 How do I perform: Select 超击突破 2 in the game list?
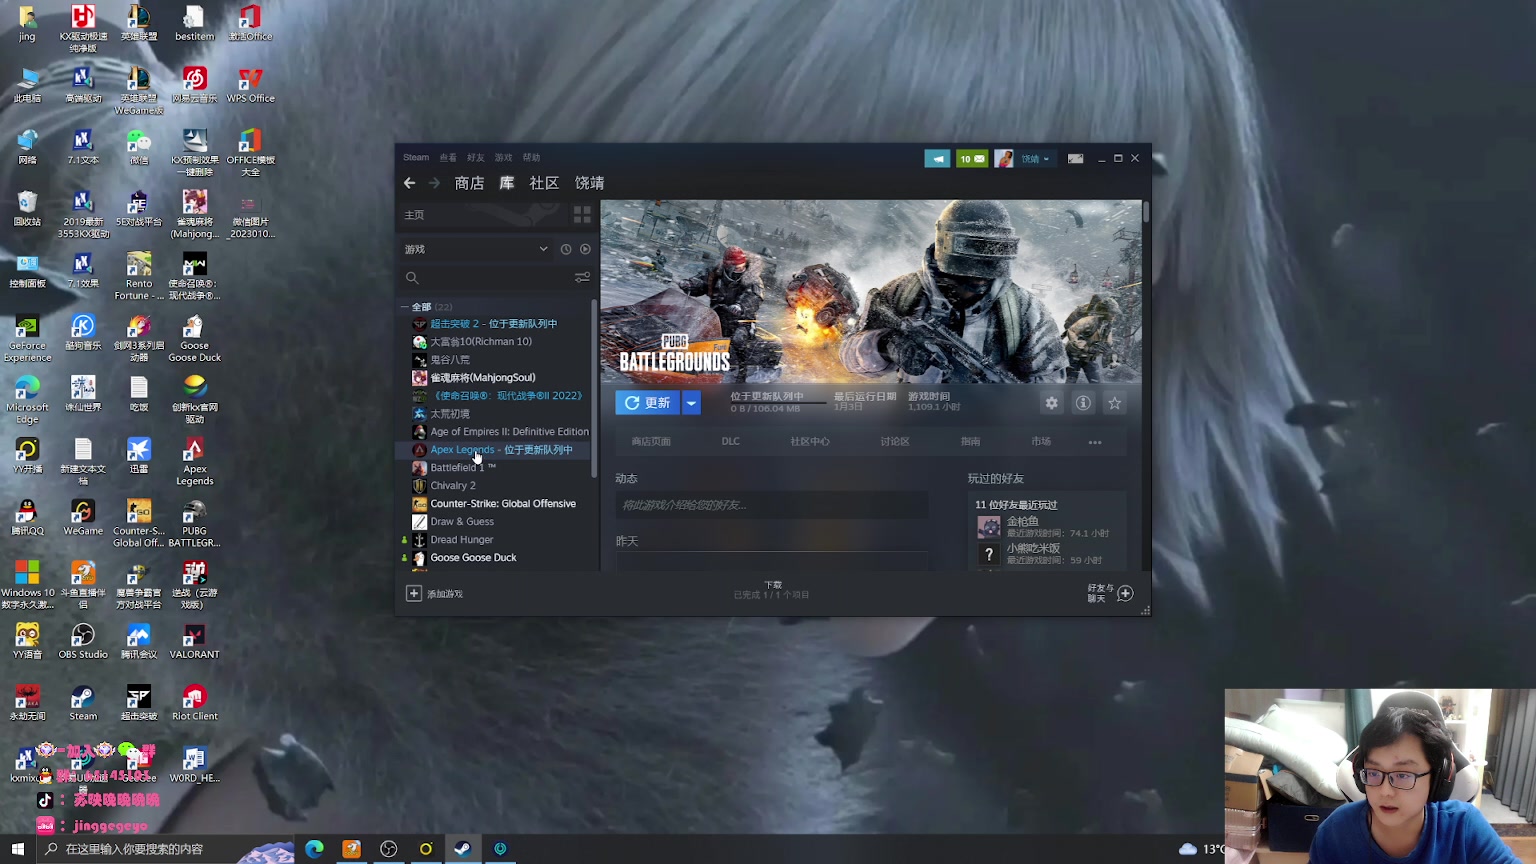point(494,324)
